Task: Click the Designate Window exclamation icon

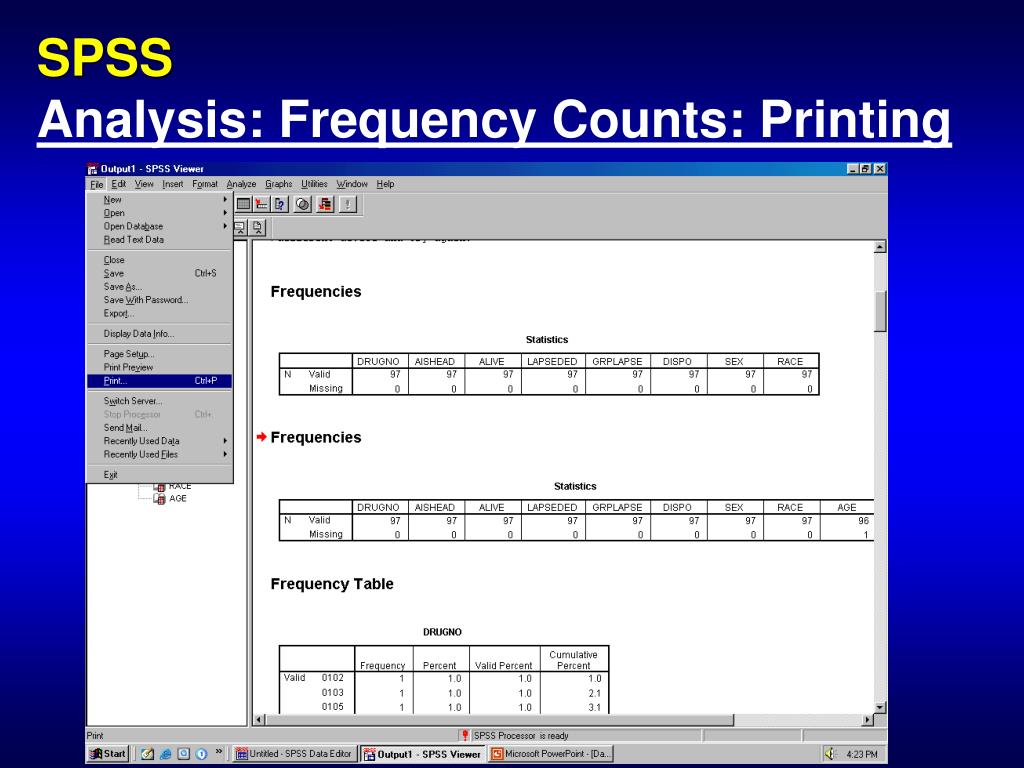Action: [348, 204]
